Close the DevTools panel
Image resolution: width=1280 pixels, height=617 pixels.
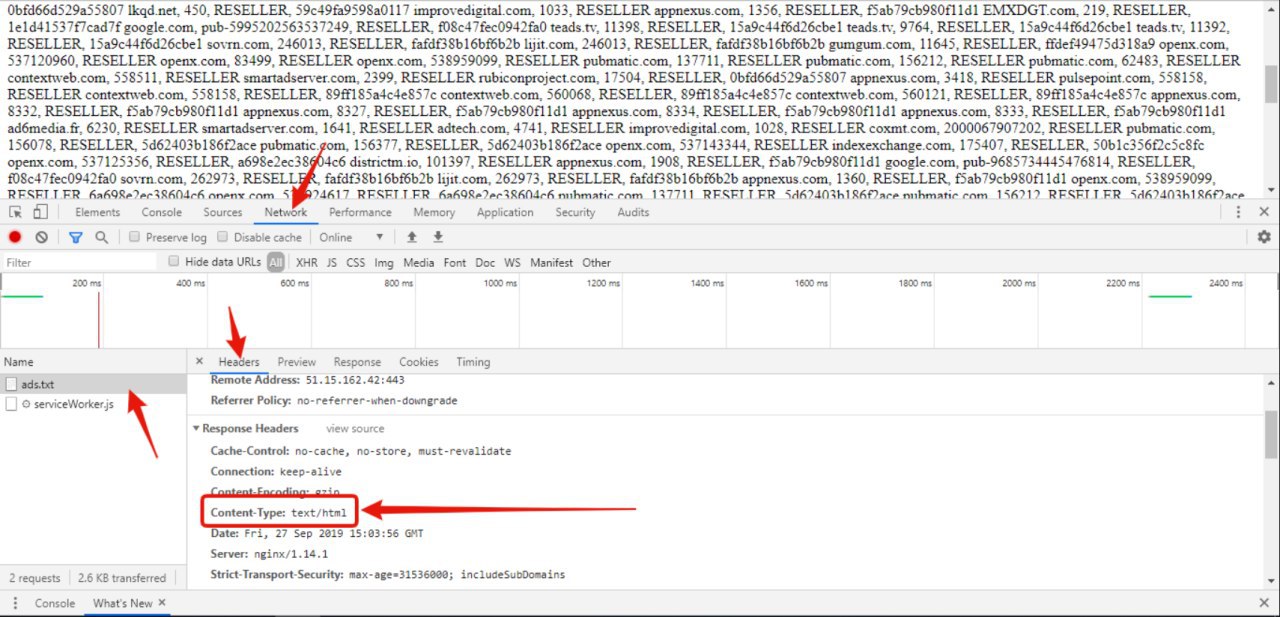1264,212
